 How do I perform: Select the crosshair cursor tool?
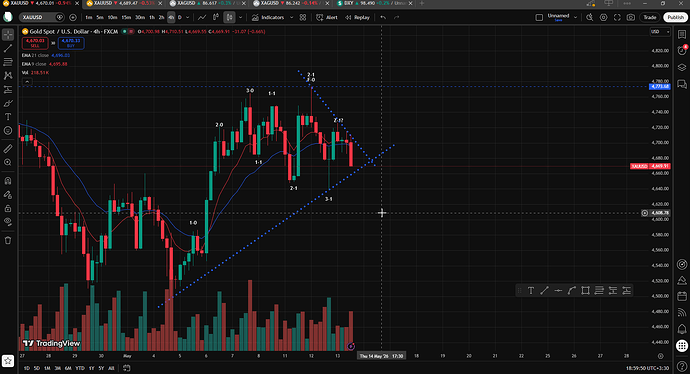pos(8,34)
